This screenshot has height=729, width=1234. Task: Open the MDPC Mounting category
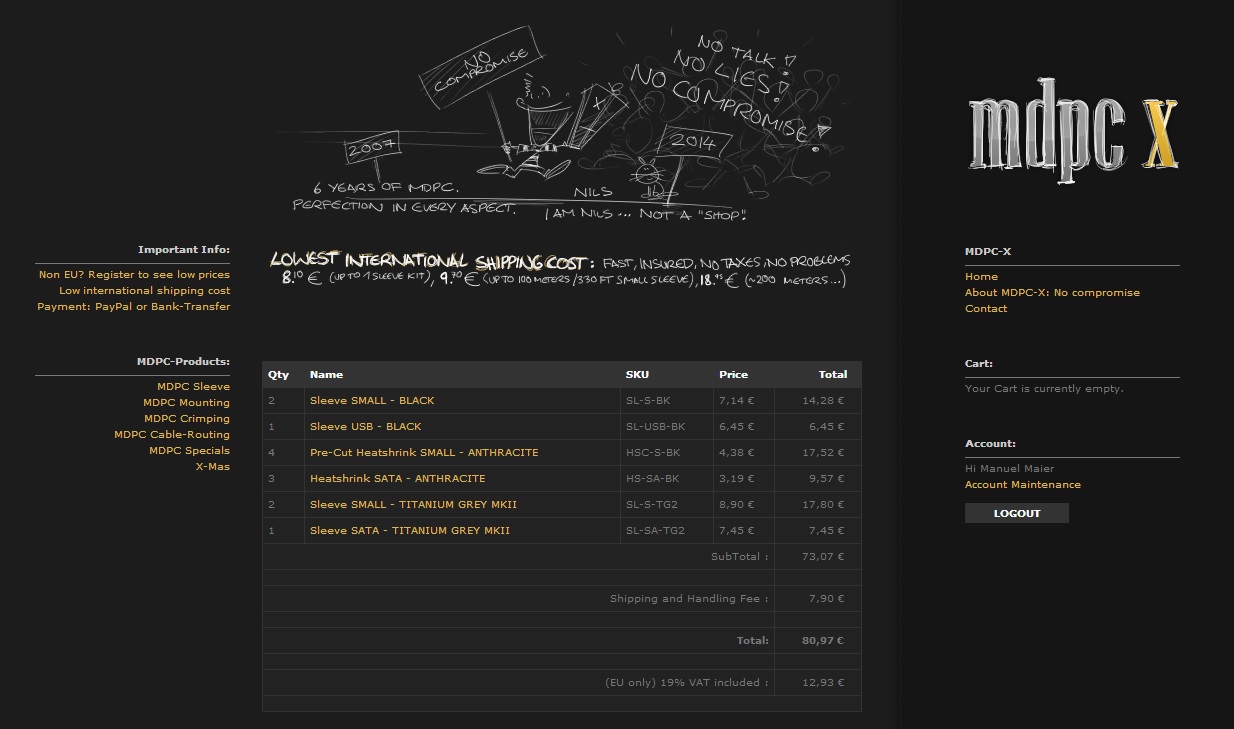click(x=186, y=403)
